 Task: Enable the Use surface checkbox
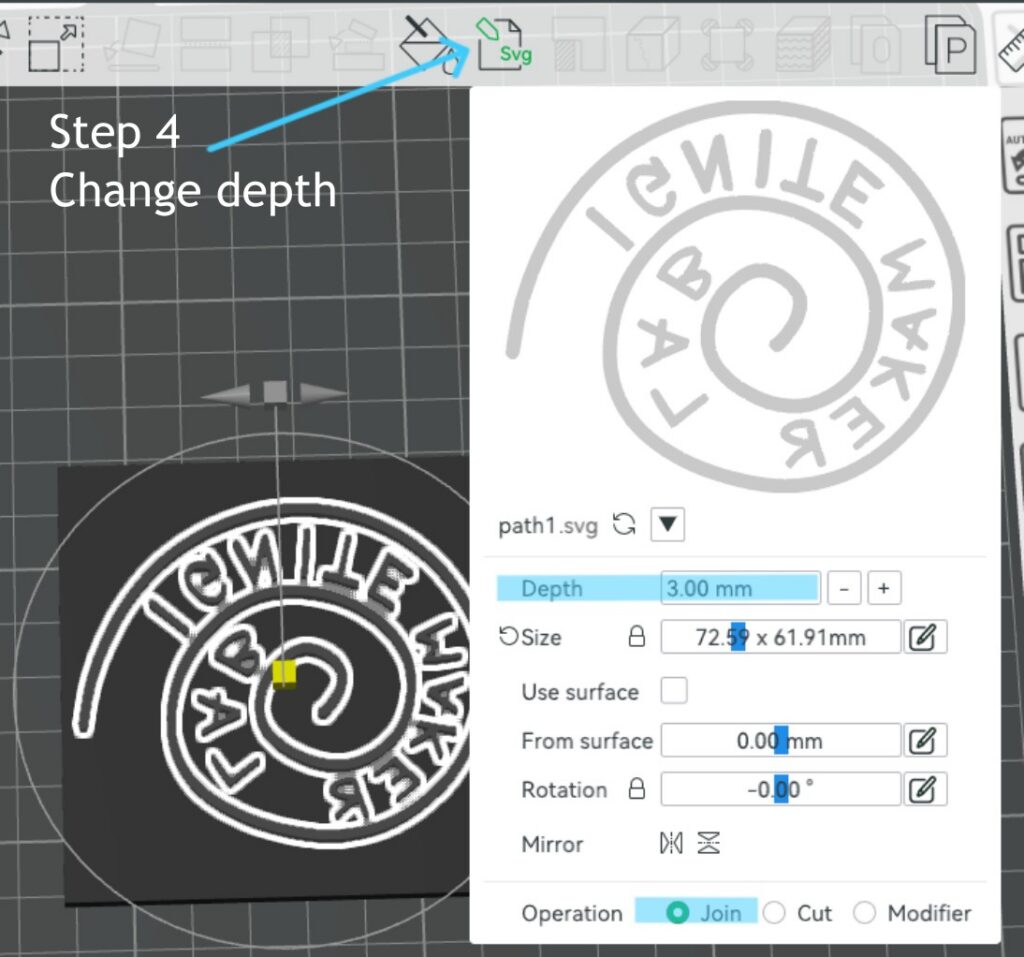674,690
